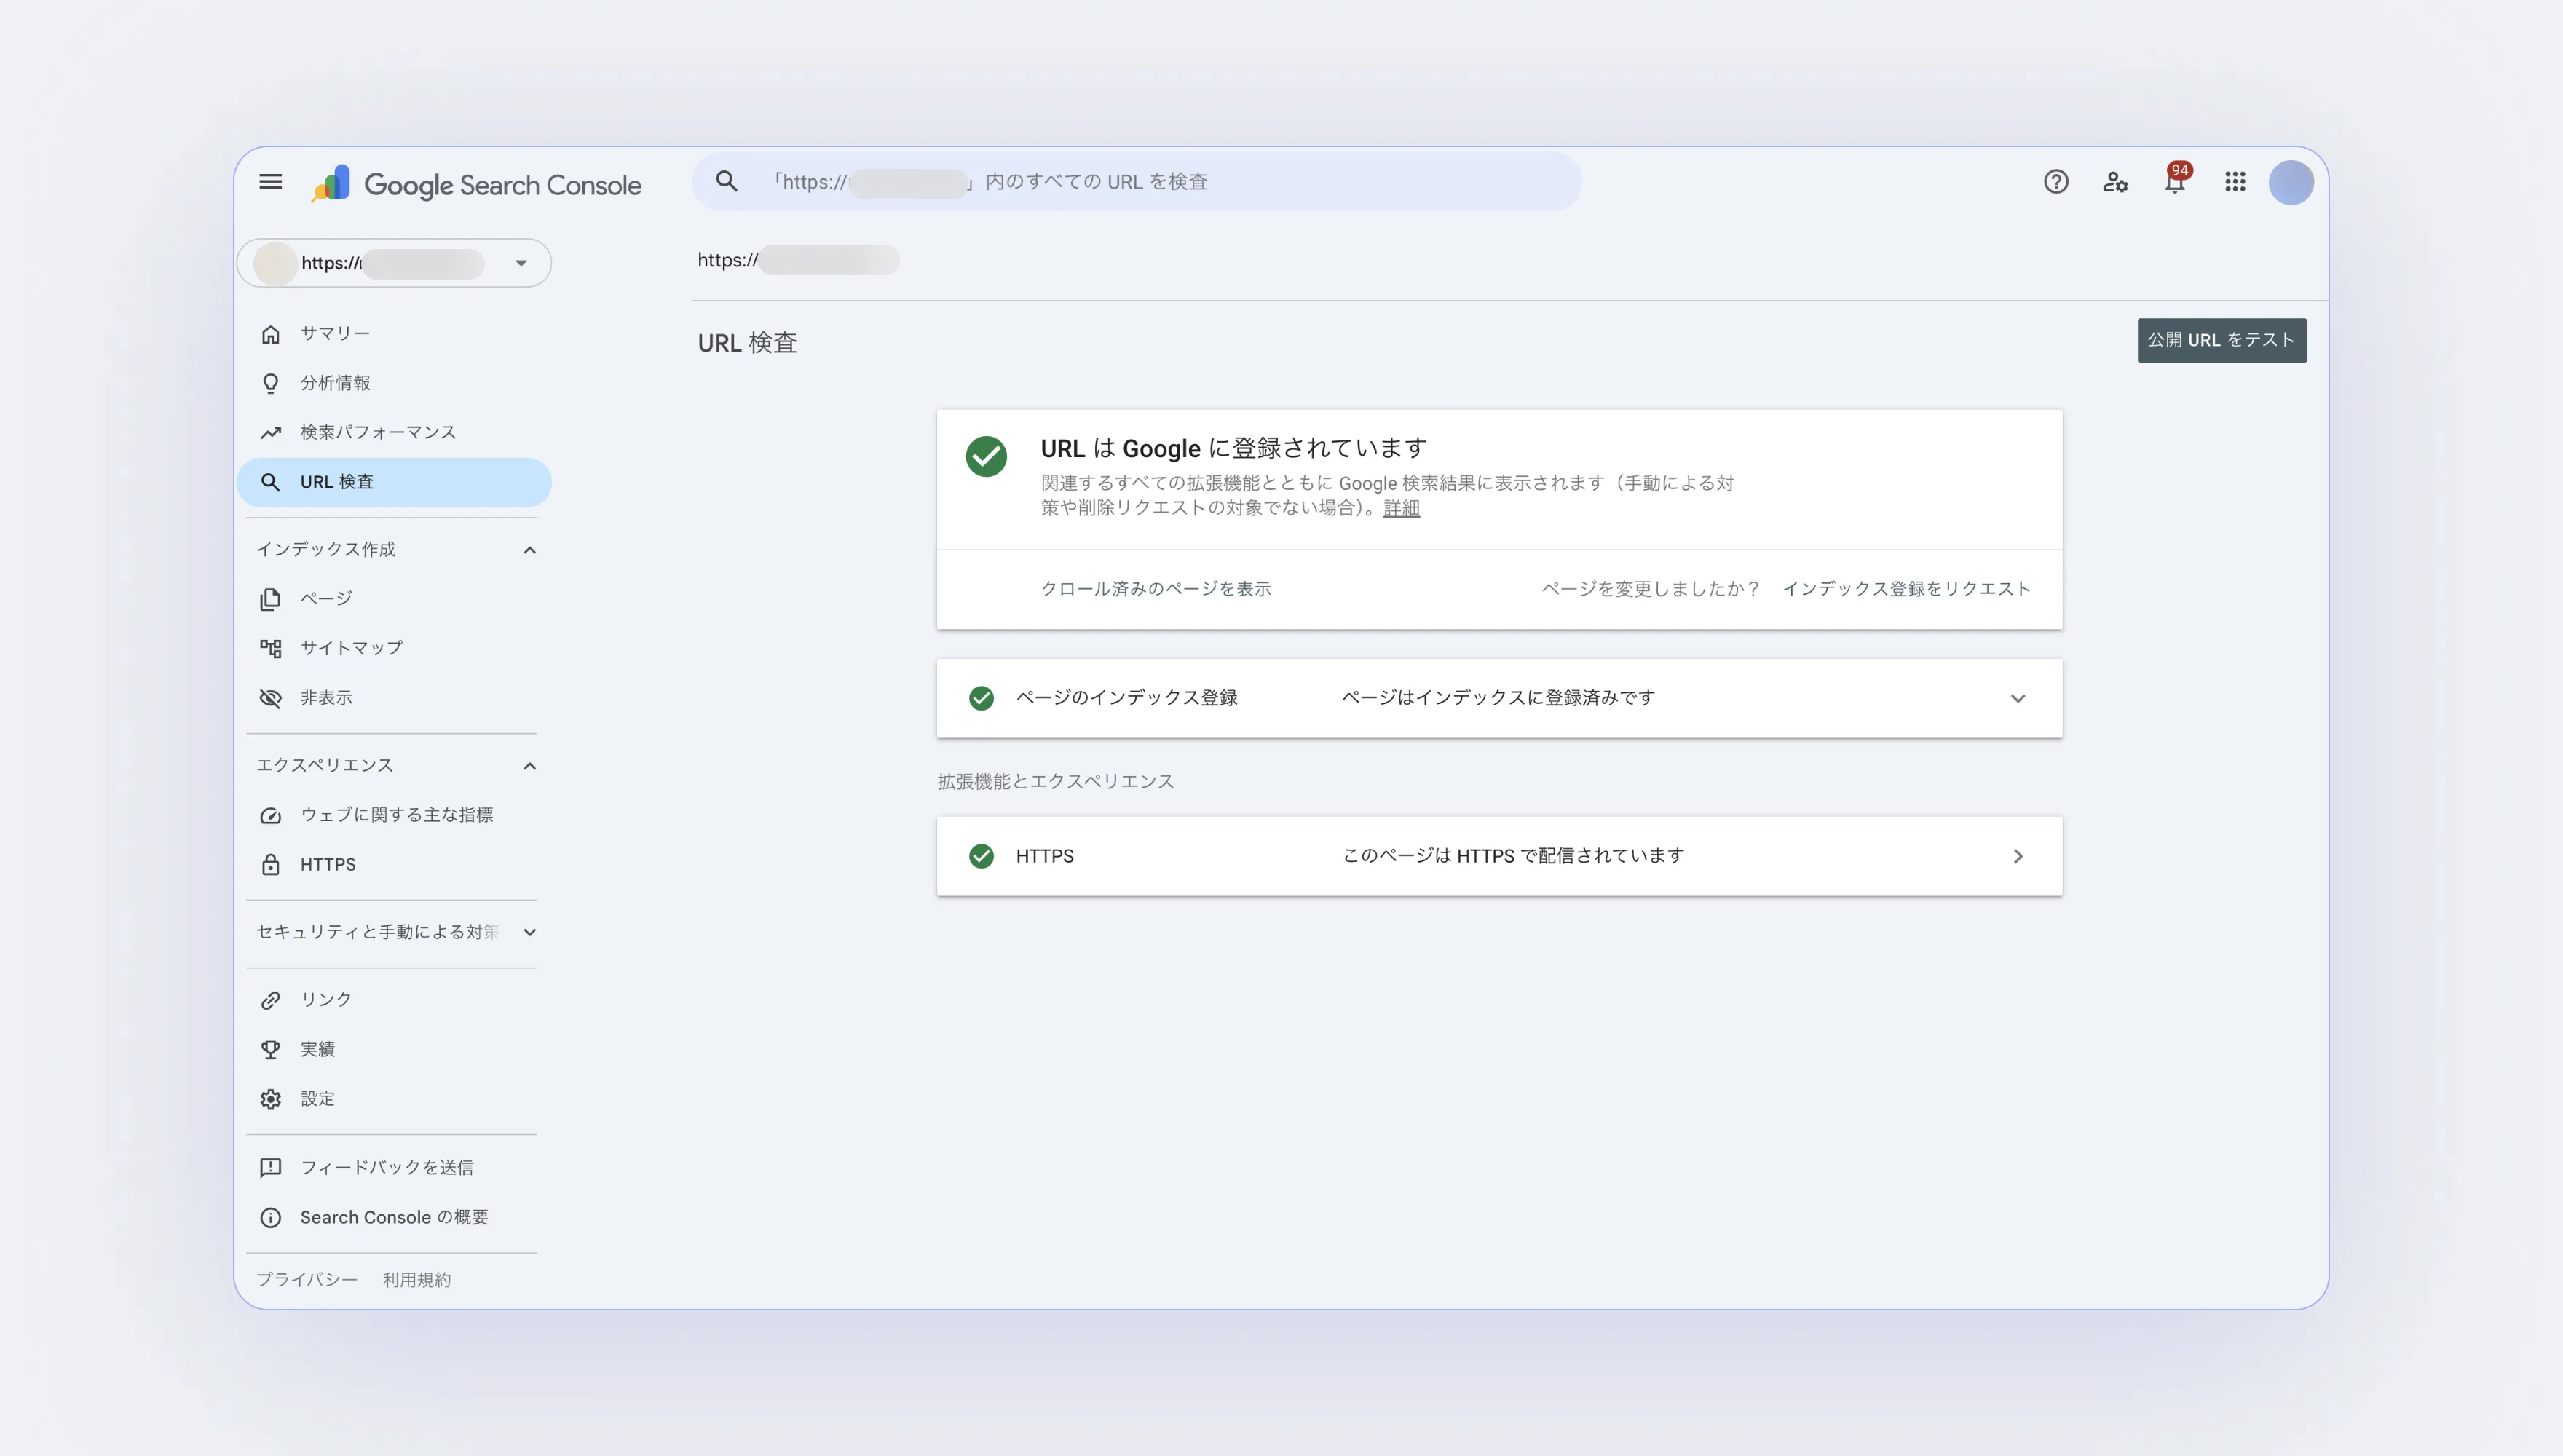Open サイトマップ page
The image size is (2563, 1456).
pyautogui.click(x=394, y=648)
